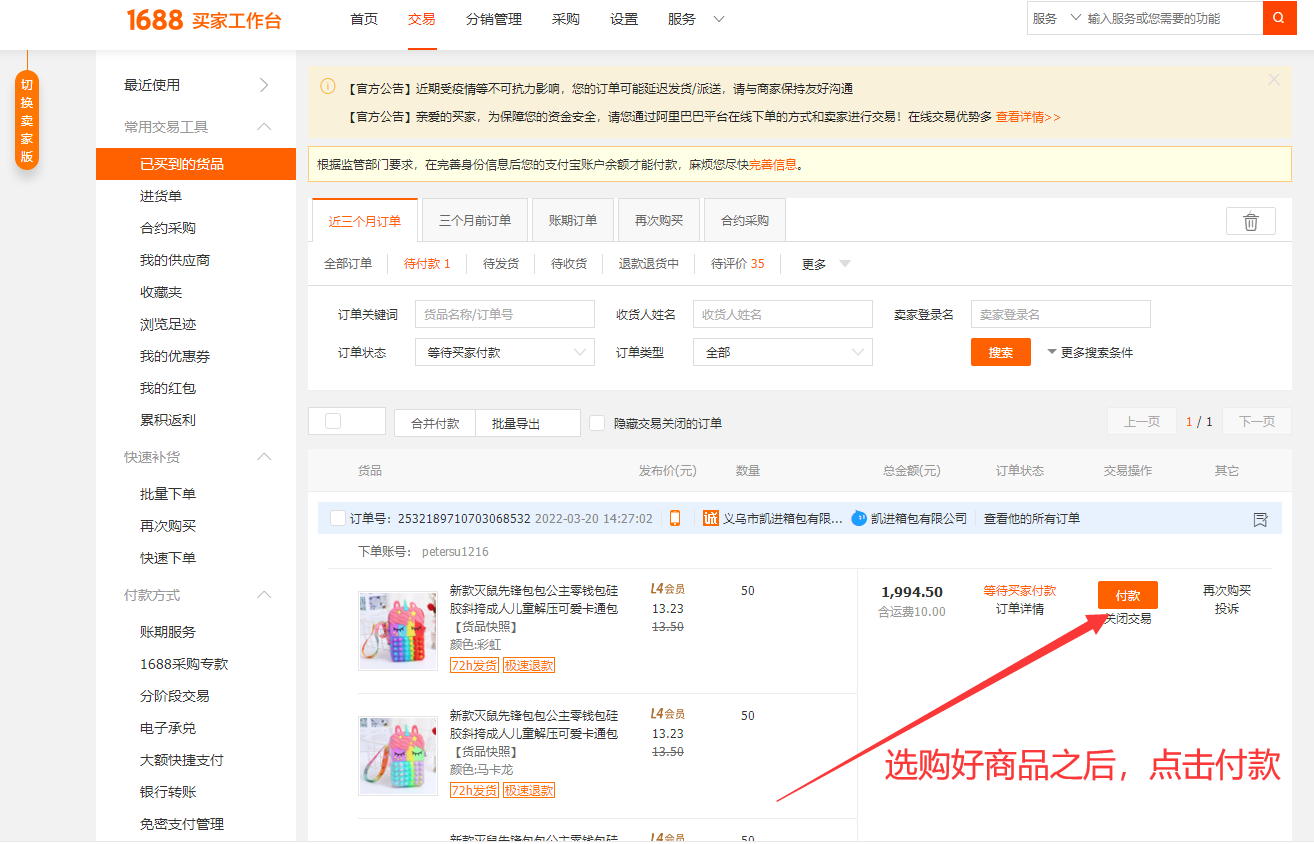1314x844 pixels.
Task: Open 分销管理 in top navigation
Action: click(494, 19)
